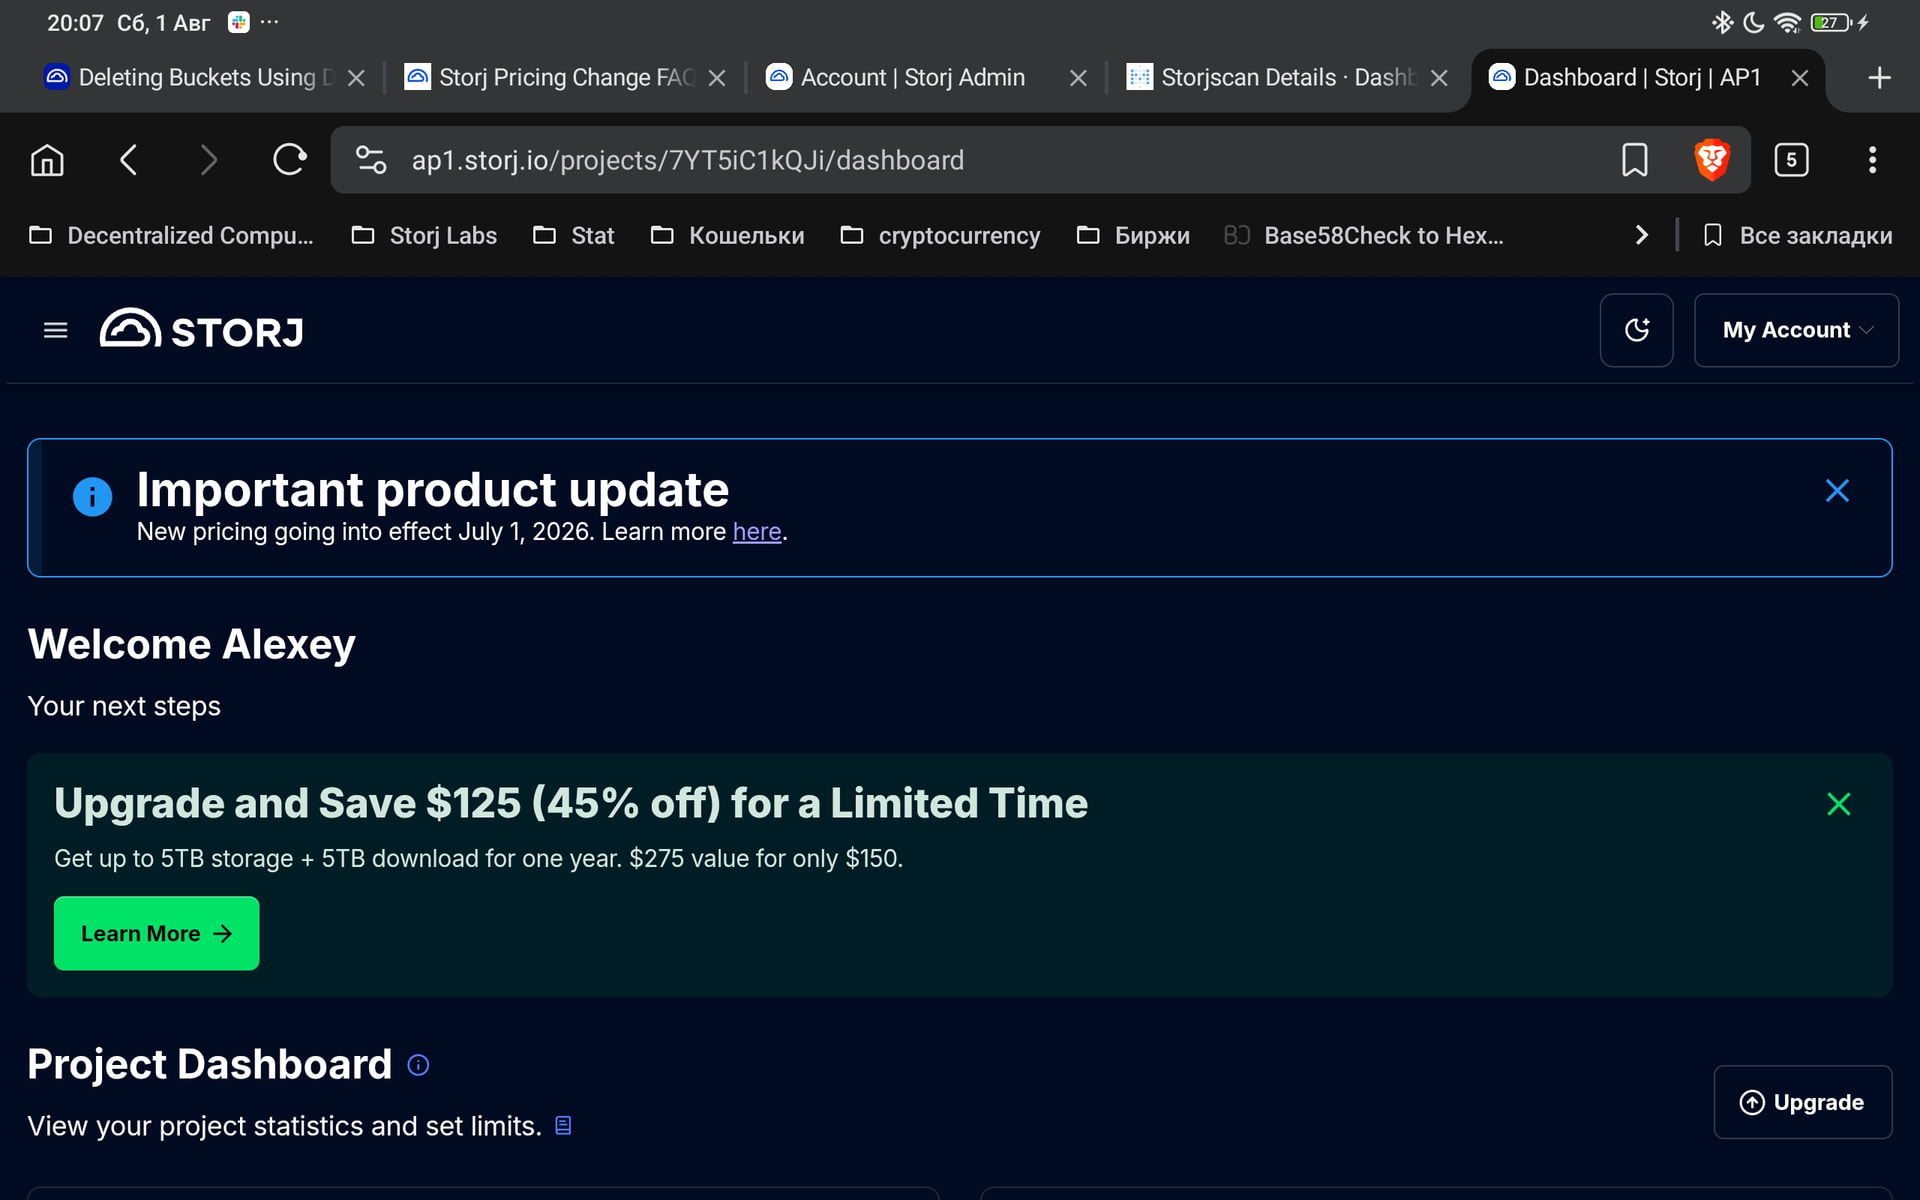The image size is (1920, 1200).
Task: Go to browser home icon
Action: click(47, 160)
